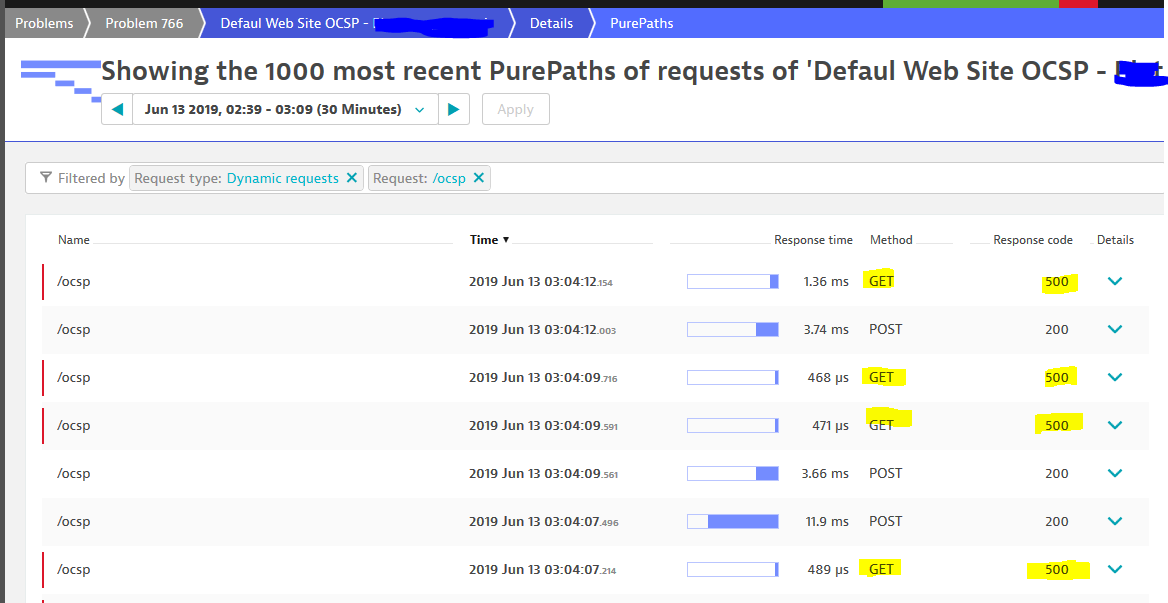The height and width of the screenshot is (603, 1168).
Task: Click the Dynamic requests filter value
Action: click(x=282, y=178)
